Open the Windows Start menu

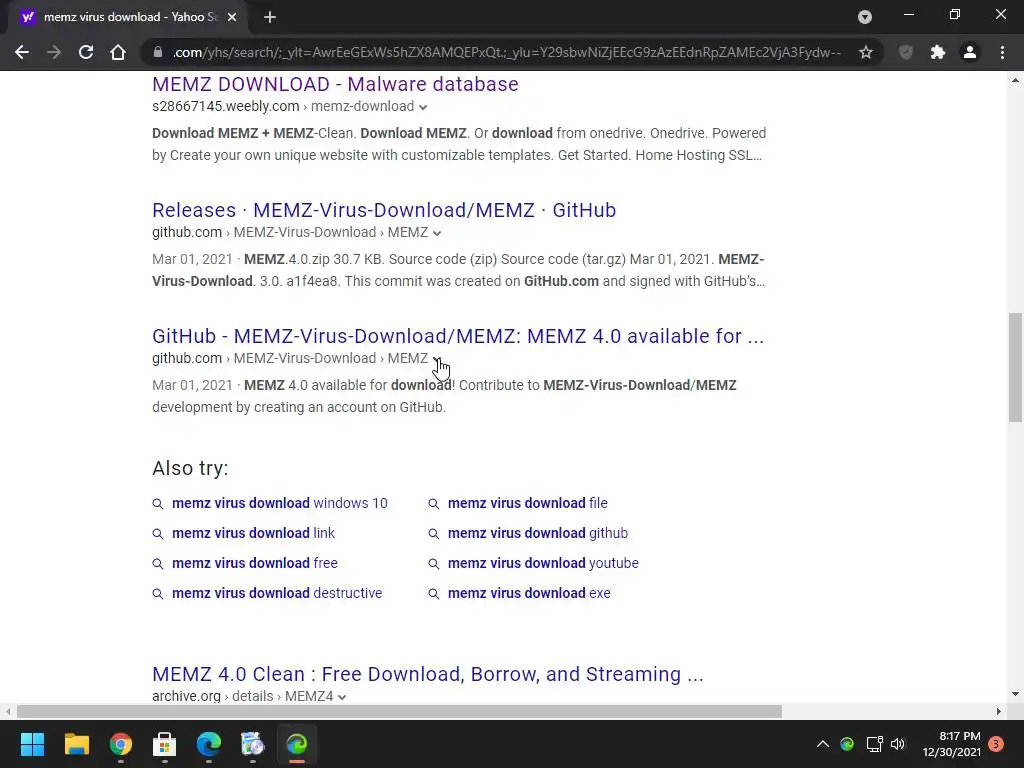tap(32, 744)
